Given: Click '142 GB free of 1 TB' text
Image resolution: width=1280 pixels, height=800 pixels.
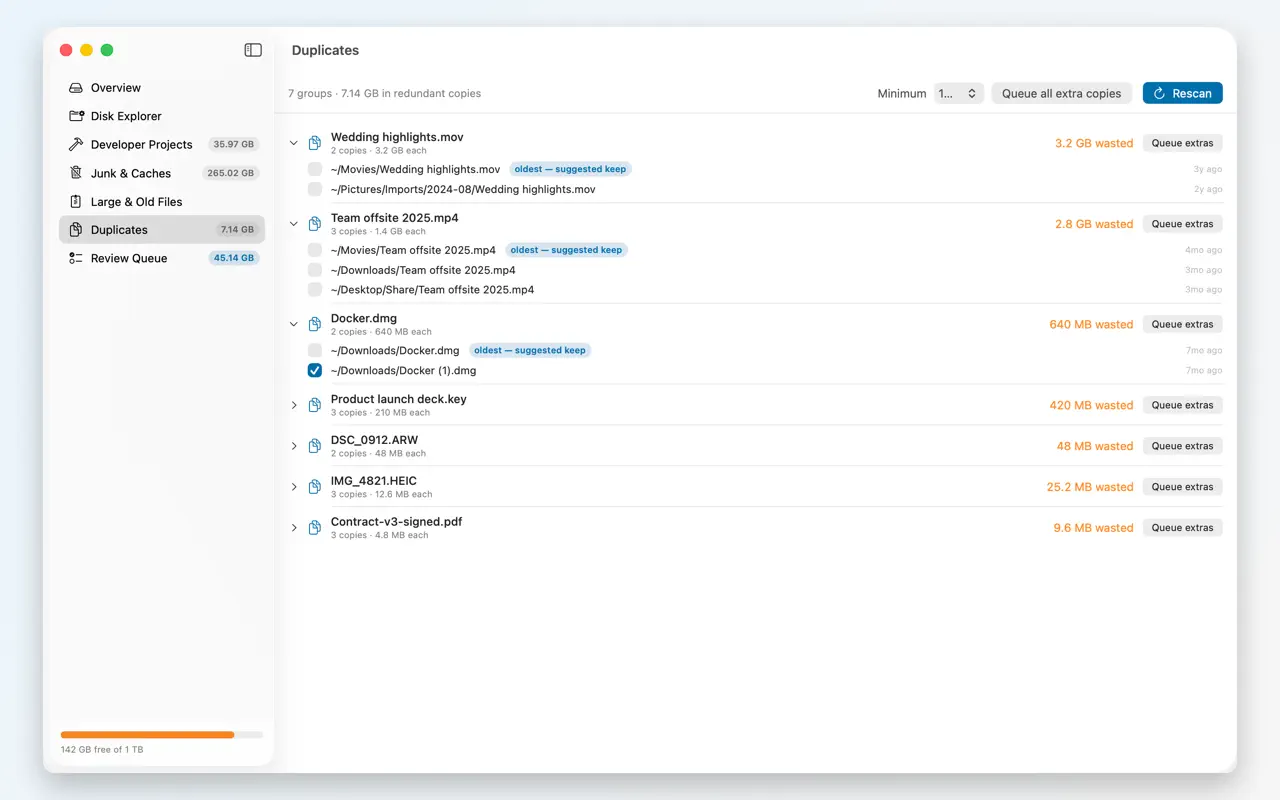Looking at the screenshot, I should [102, 749].
